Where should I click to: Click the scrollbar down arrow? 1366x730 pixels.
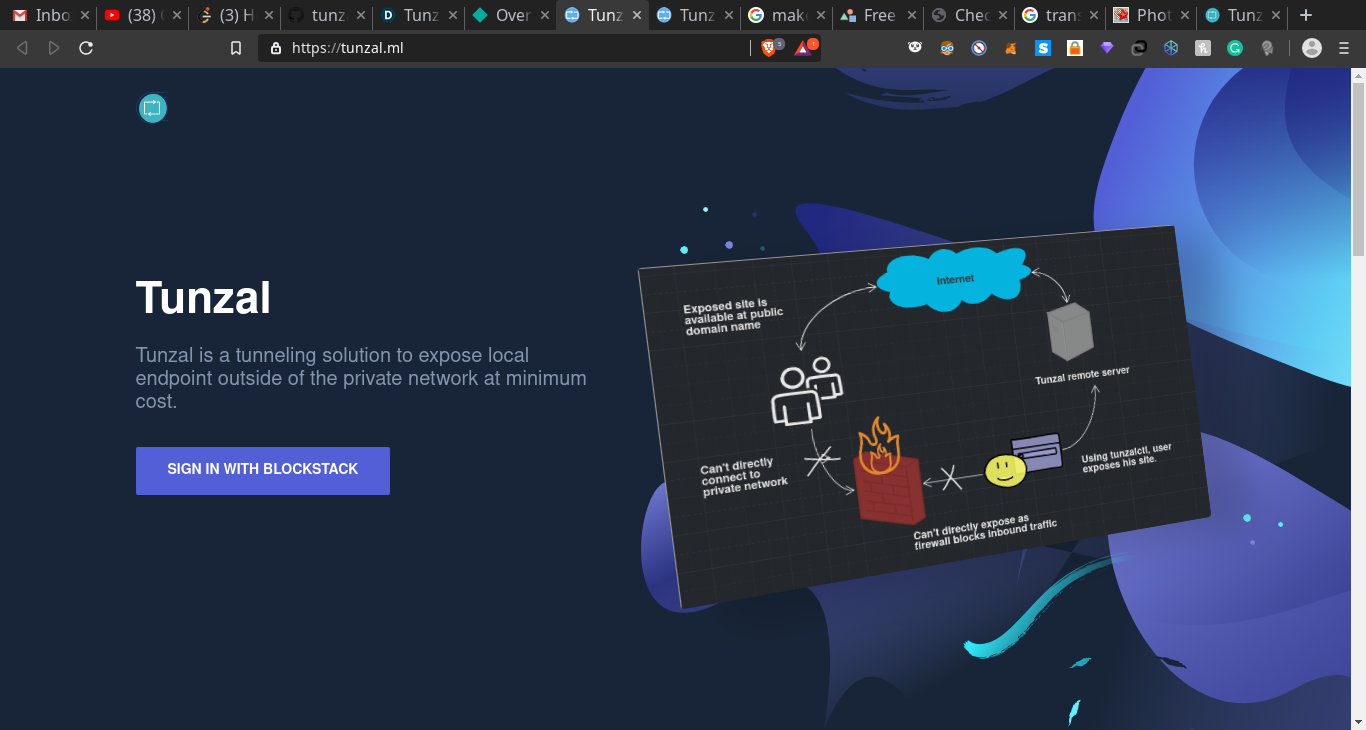[1358, 721]
